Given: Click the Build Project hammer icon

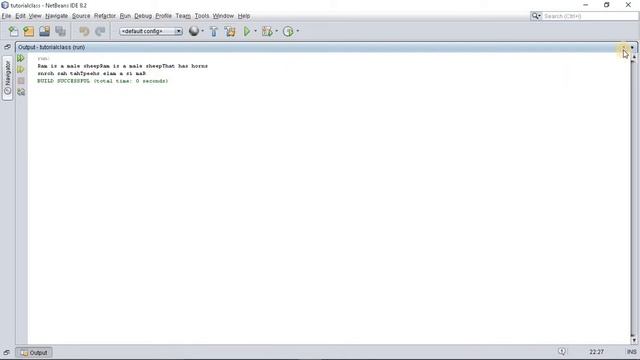Looking at the screenshot, I should coord(213,31).
